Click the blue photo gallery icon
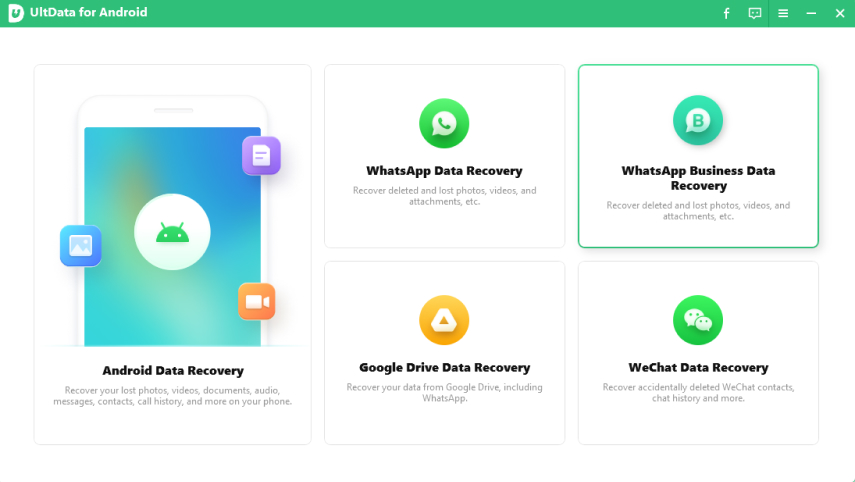The height and width of the screenshot is (482, 855). [x=80, y=246]
